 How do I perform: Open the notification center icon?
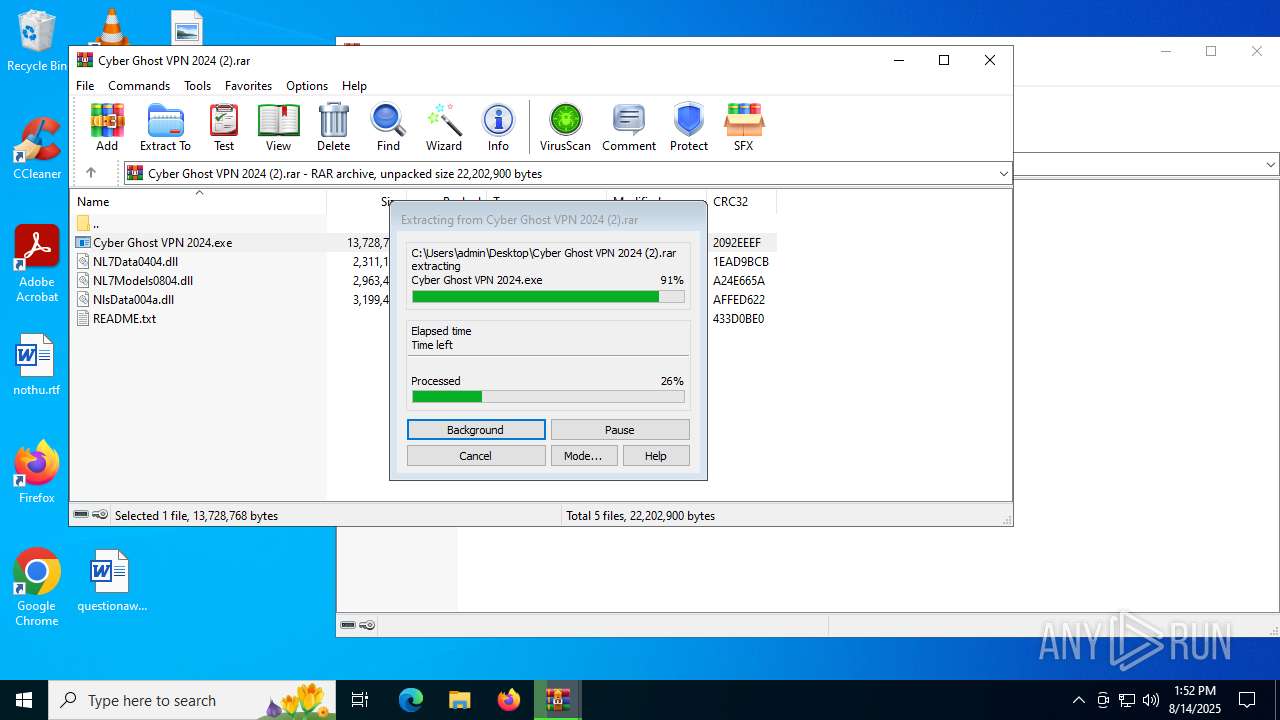(x=1247, y=700)
